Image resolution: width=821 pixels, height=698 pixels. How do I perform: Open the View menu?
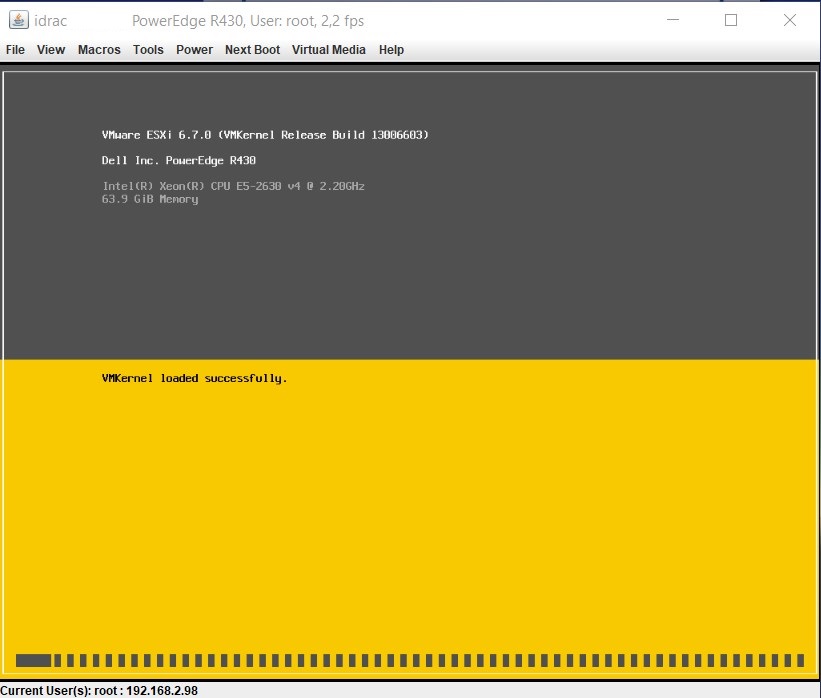(51, 50)
